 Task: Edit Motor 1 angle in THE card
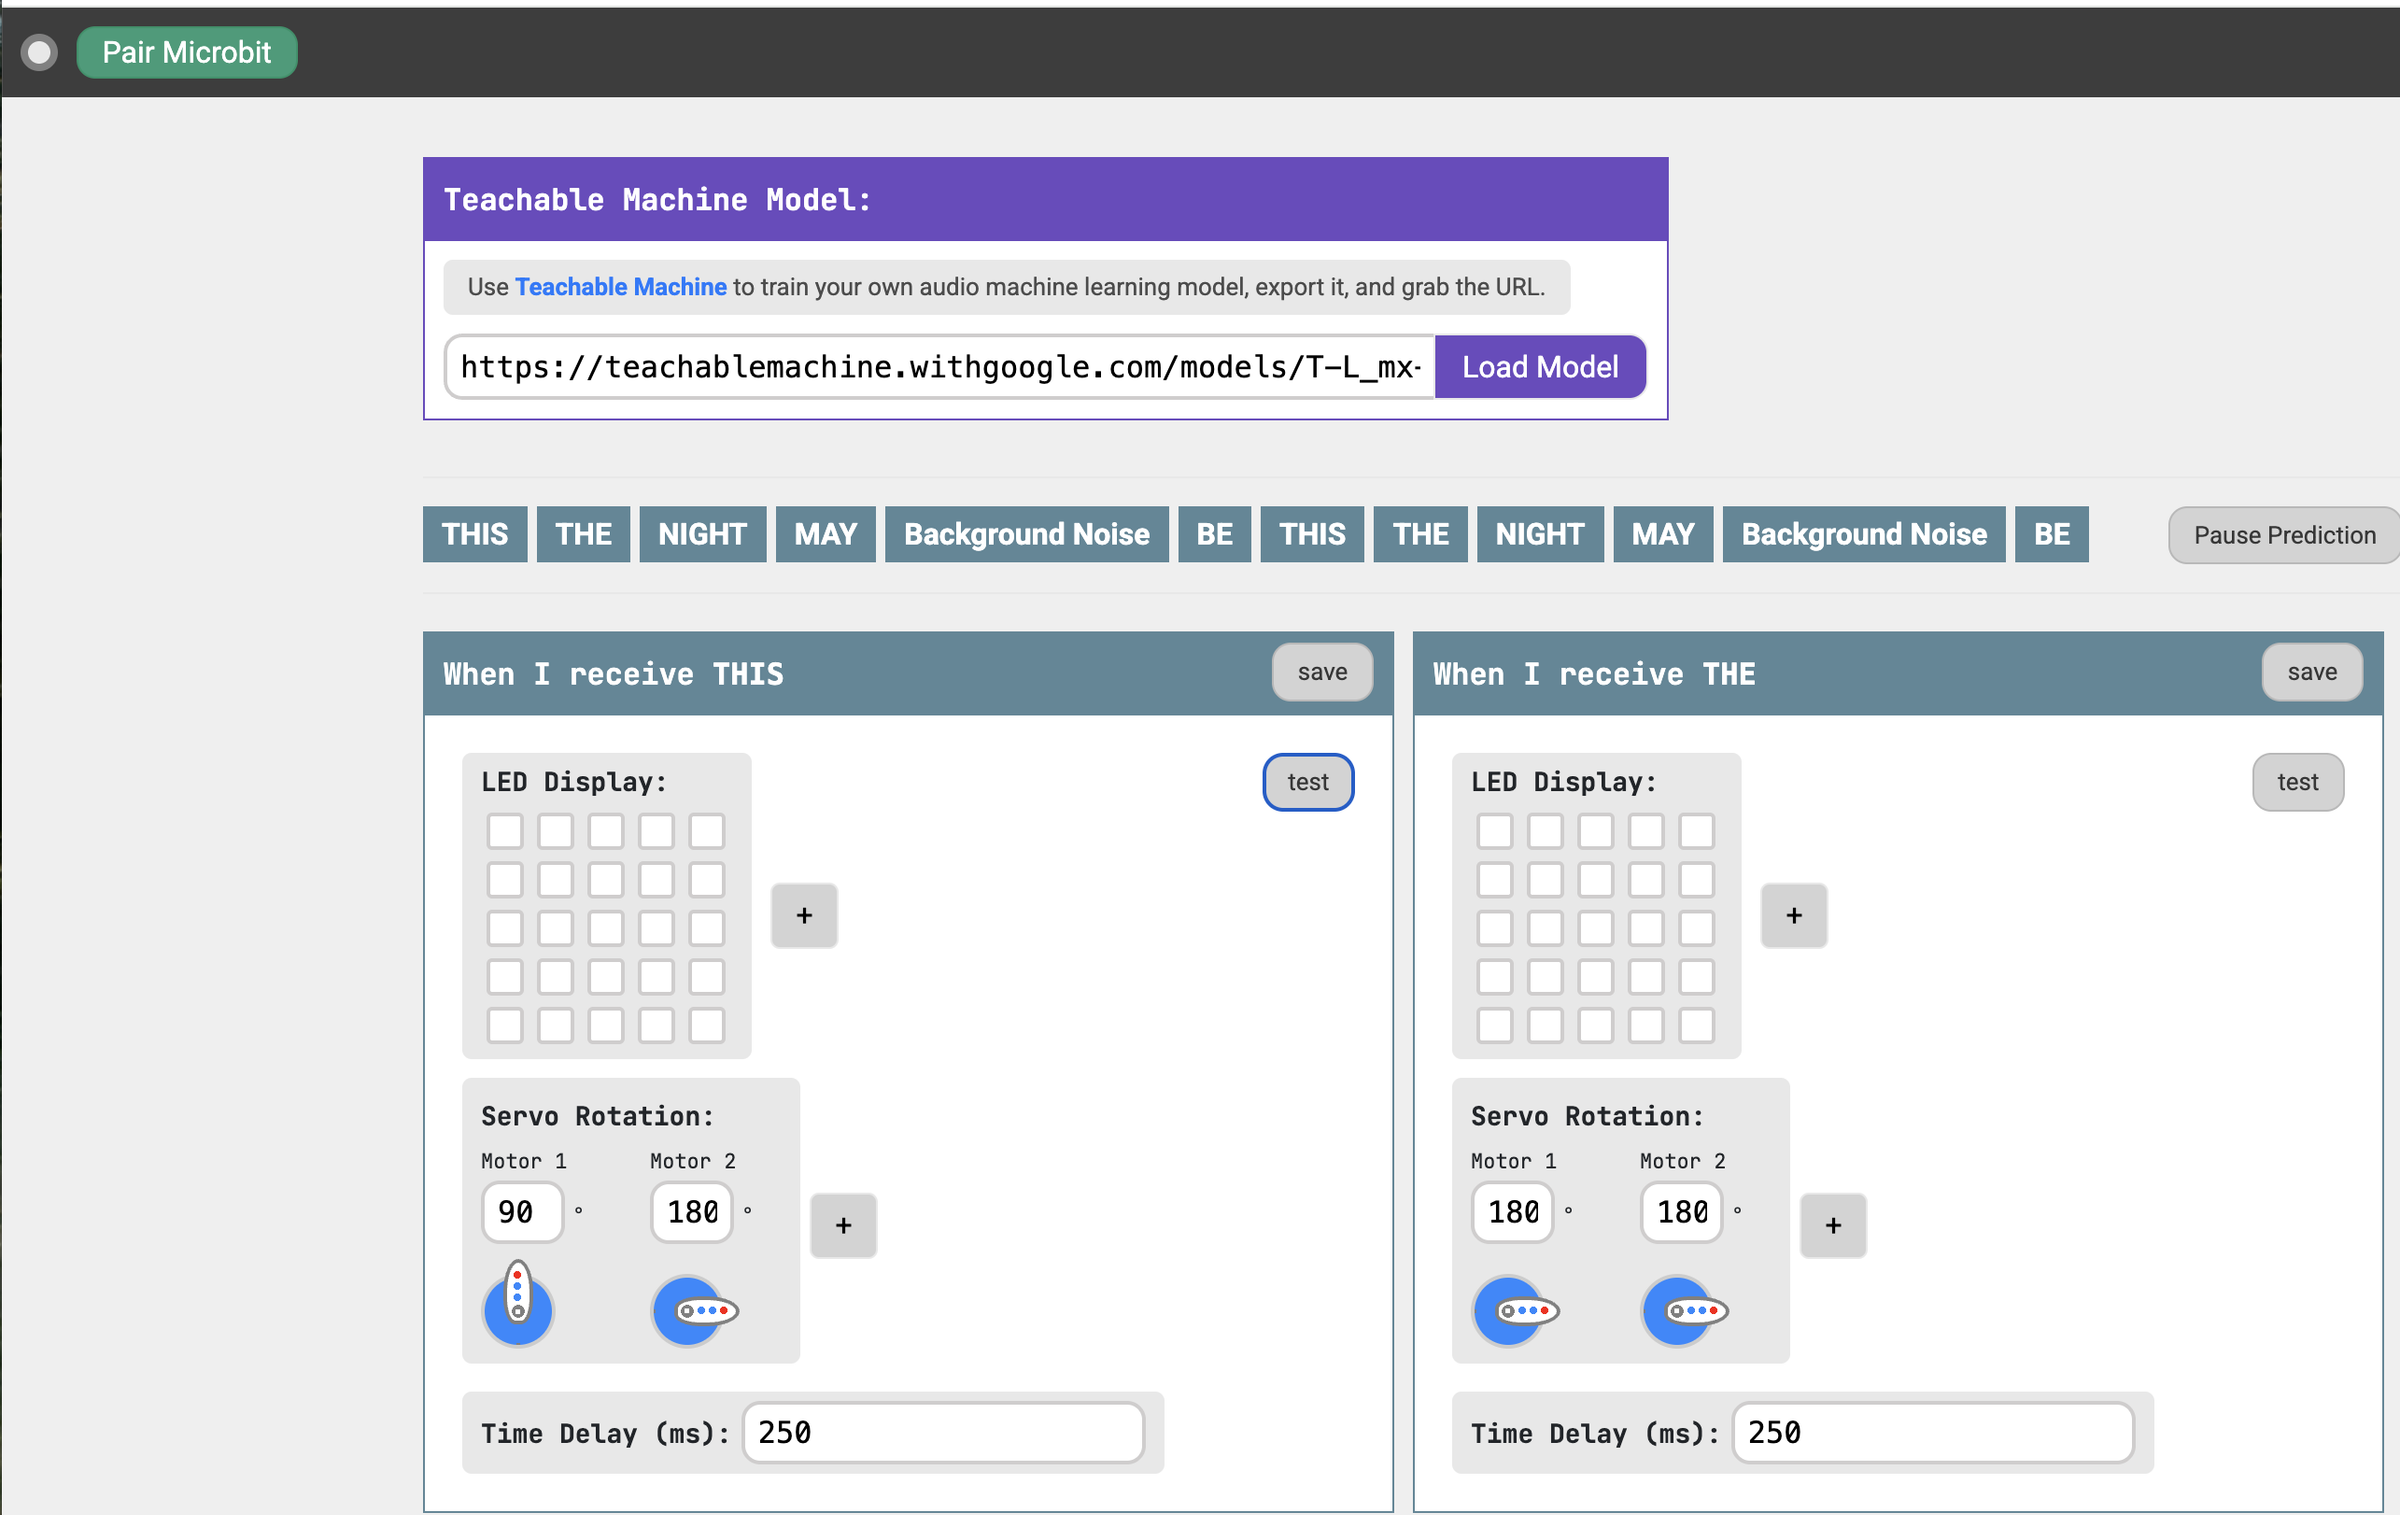(x=1513, y=1212)
